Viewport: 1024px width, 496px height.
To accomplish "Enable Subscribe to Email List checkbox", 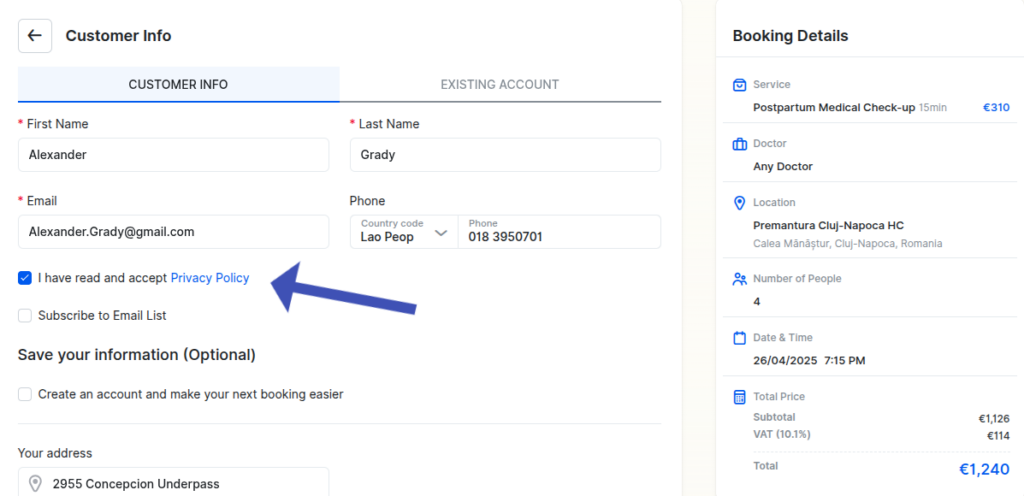I will (x=25, y=315).
